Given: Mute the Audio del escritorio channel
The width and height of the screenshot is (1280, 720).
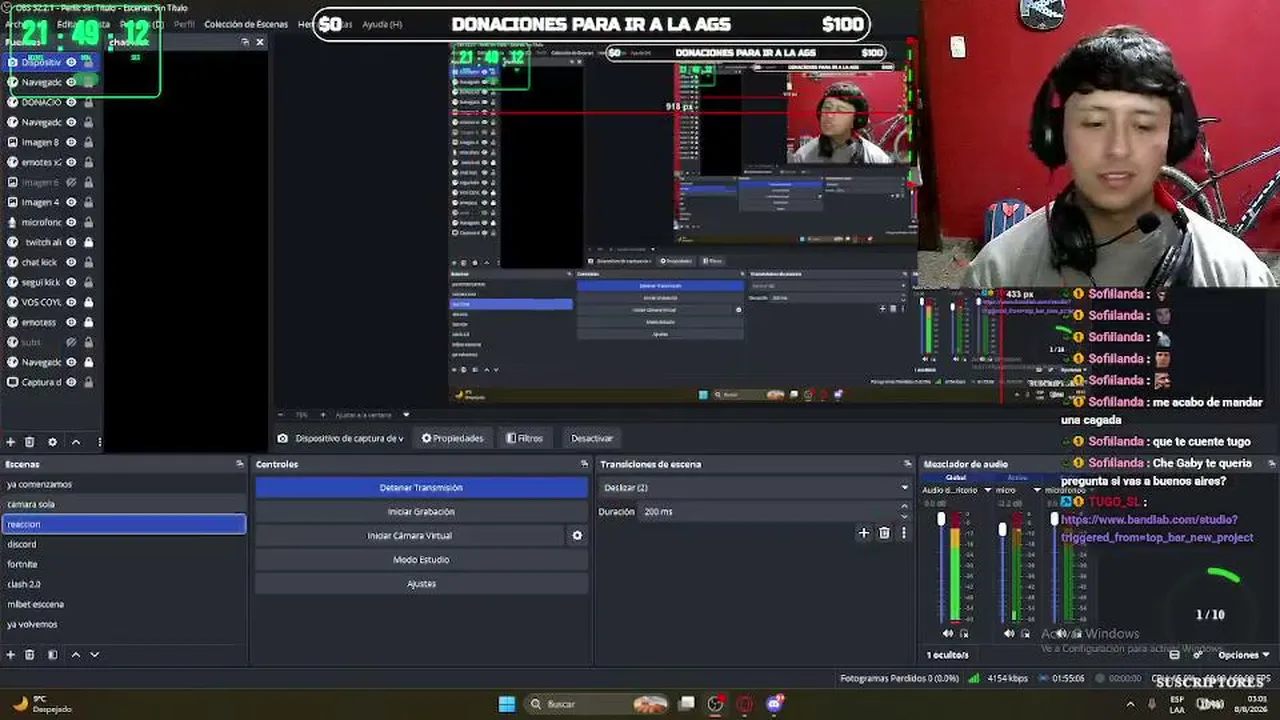Looking at the screenshot, I should pos(948,633).
